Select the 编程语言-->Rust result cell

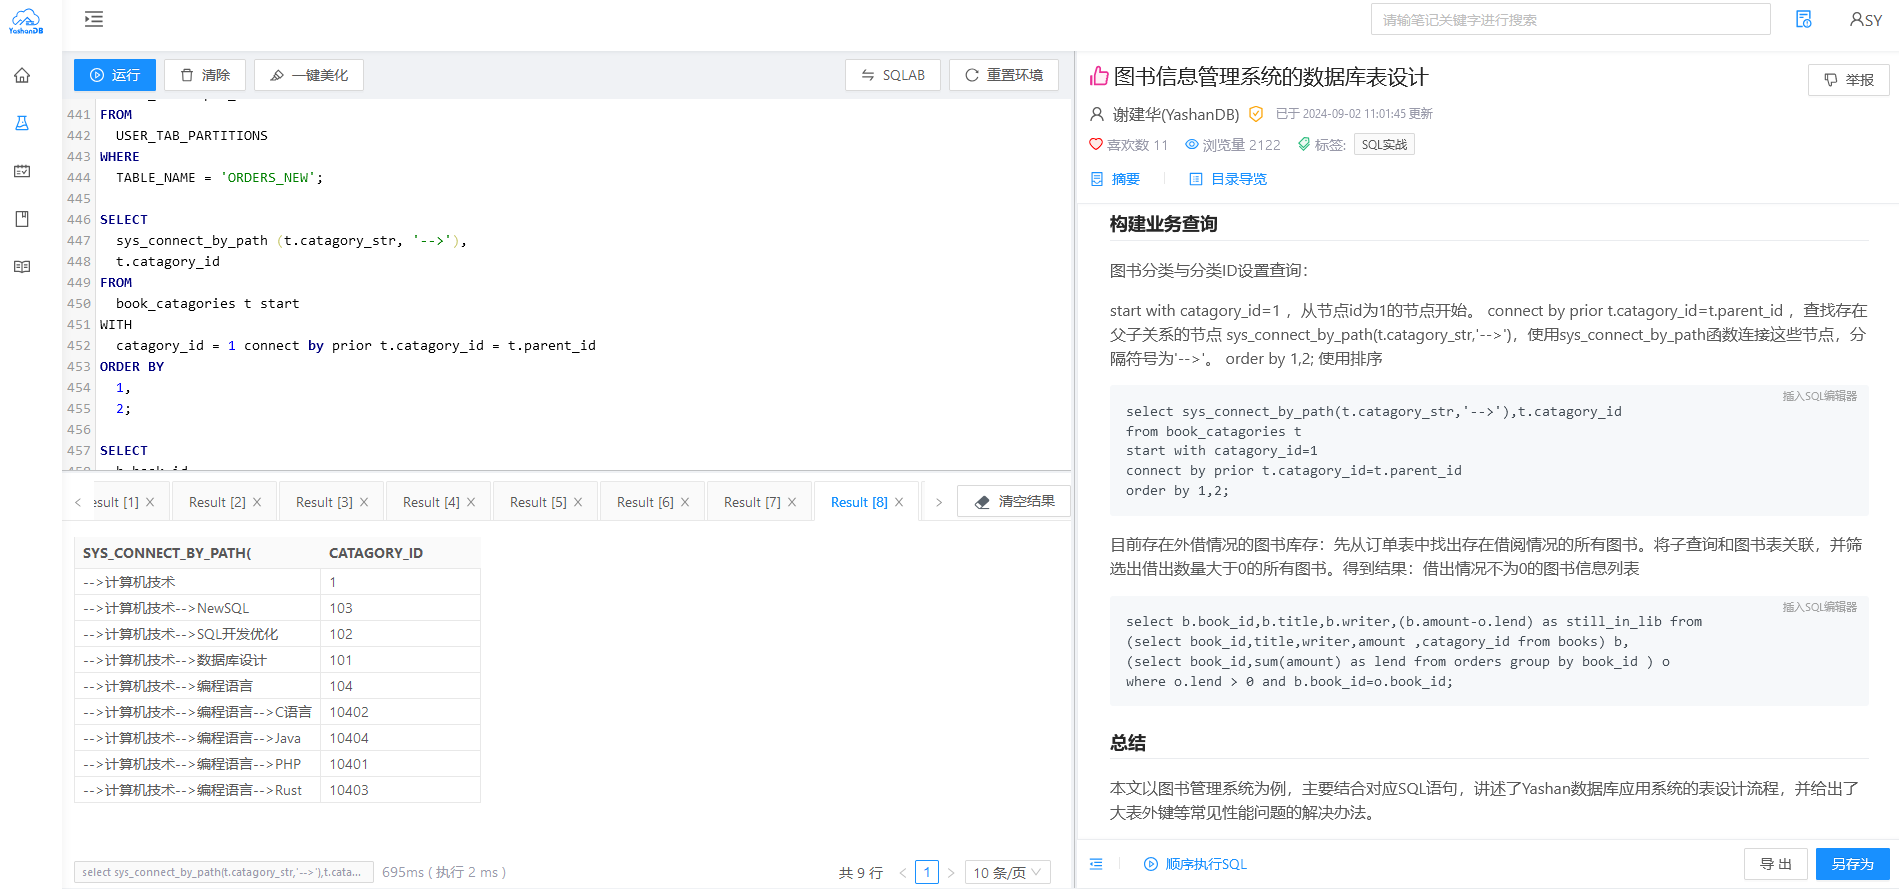(198, 790)
